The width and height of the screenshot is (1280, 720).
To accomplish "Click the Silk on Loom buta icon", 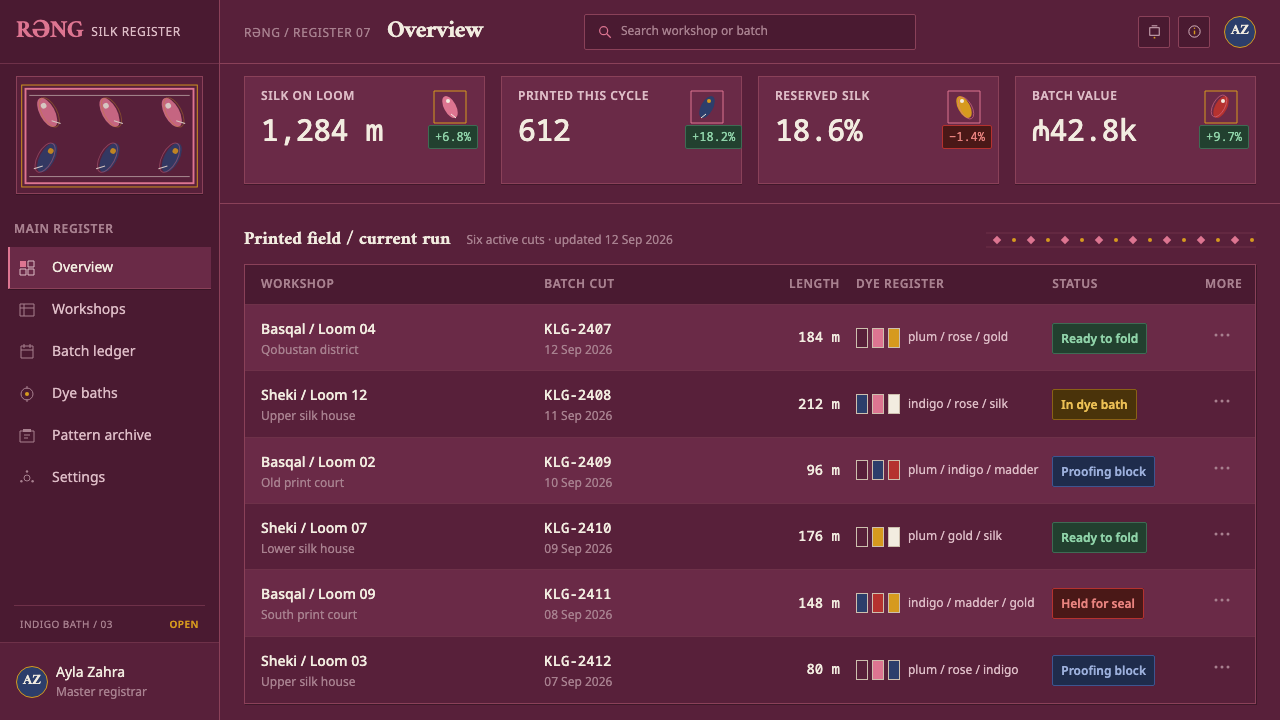I will coord(450,107).
